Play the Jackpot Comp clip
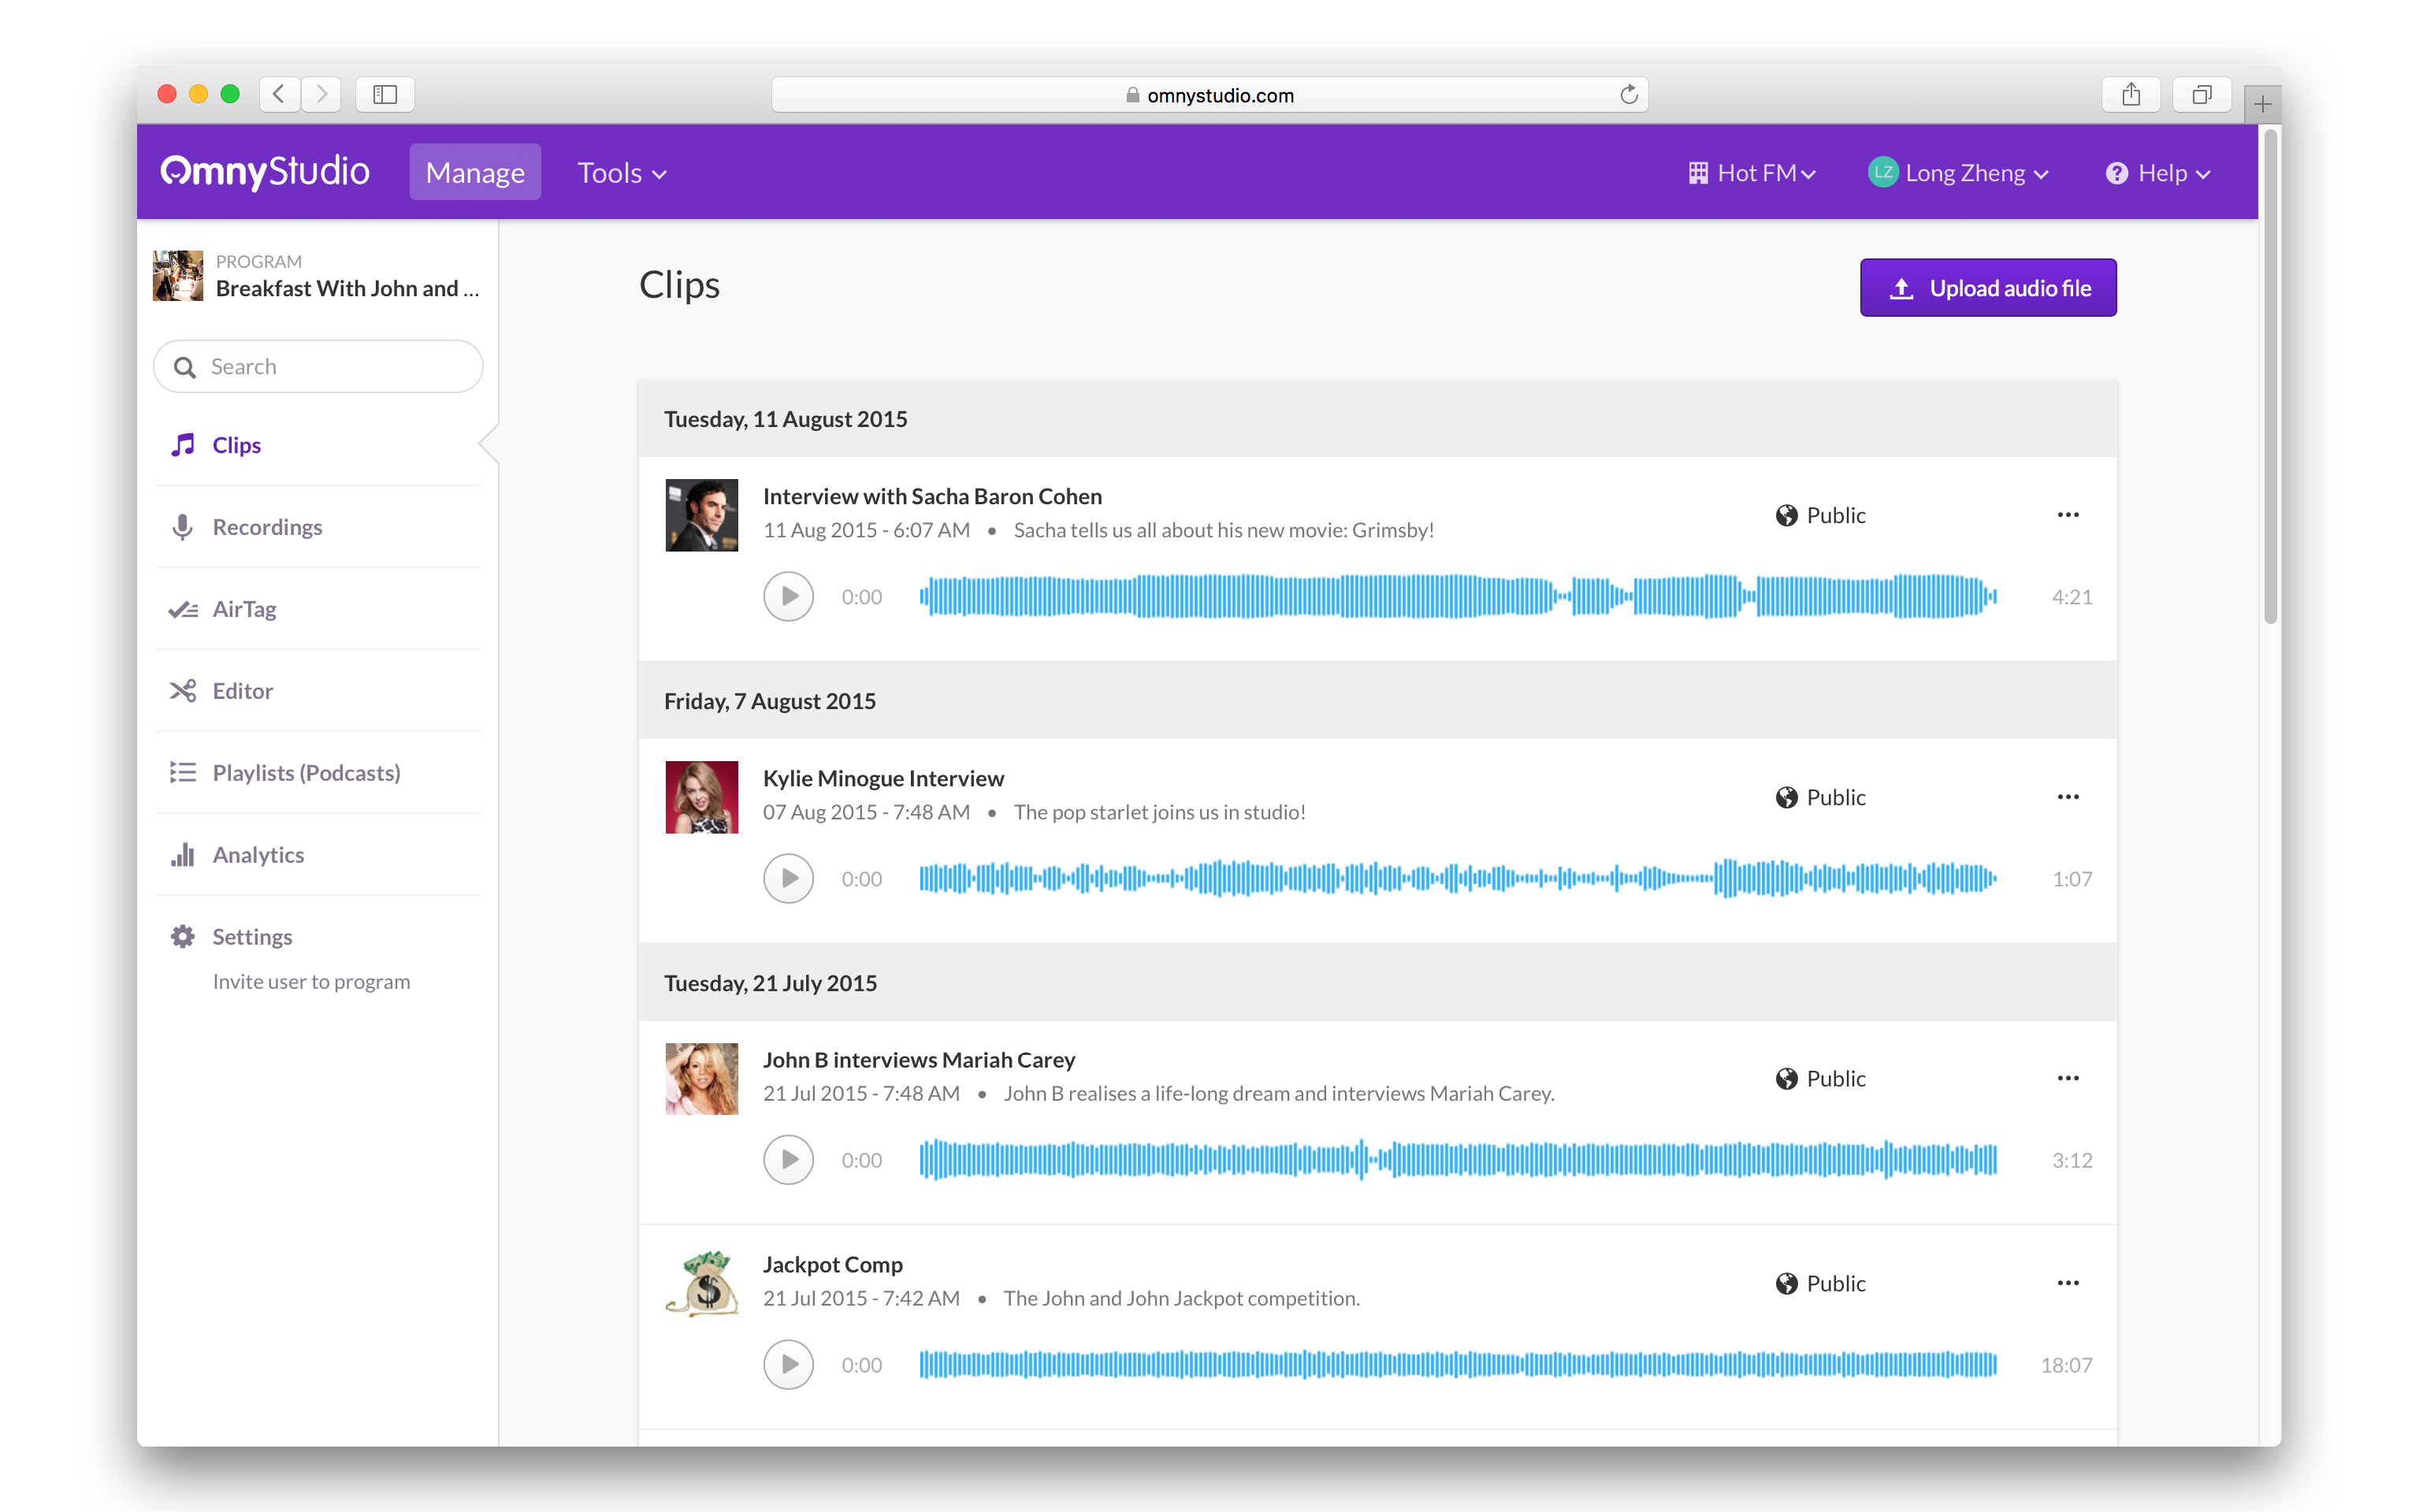 [788, 1364]
